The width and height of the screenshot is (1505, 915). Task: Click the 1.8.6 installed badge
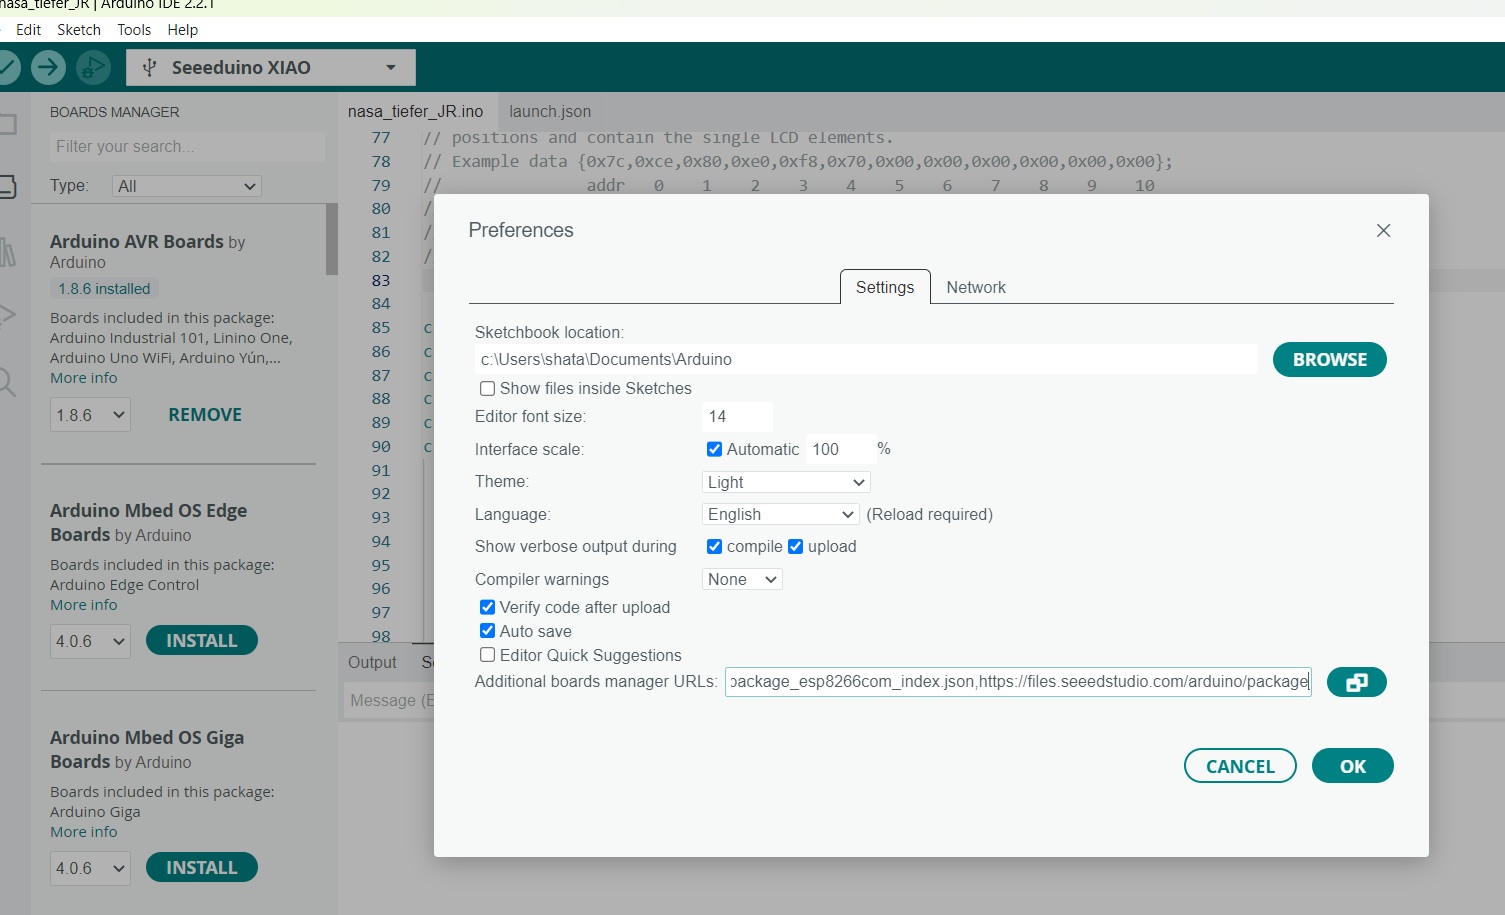(104, 288)
